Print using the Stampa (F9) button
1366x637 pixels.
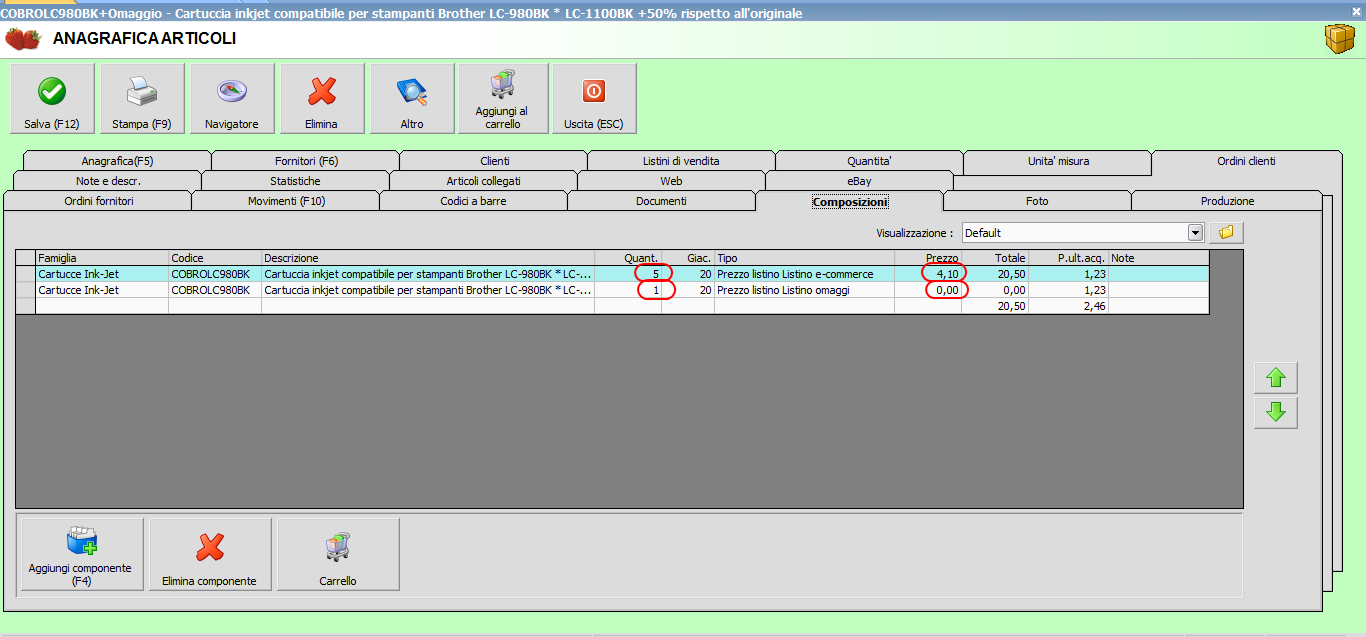click(x=142, y=98)
